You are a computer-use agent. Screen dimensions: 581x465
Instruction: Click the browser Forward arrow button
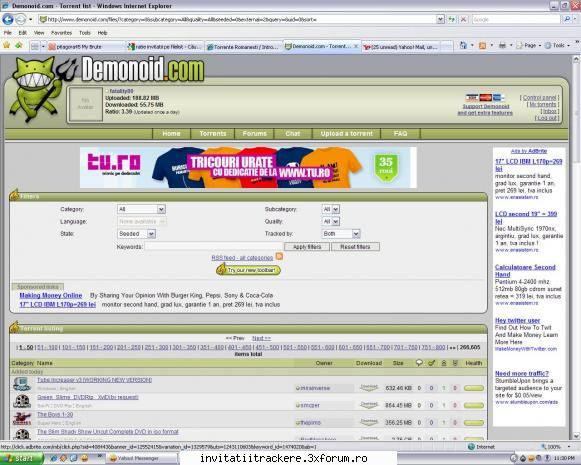tap(21, 19)
